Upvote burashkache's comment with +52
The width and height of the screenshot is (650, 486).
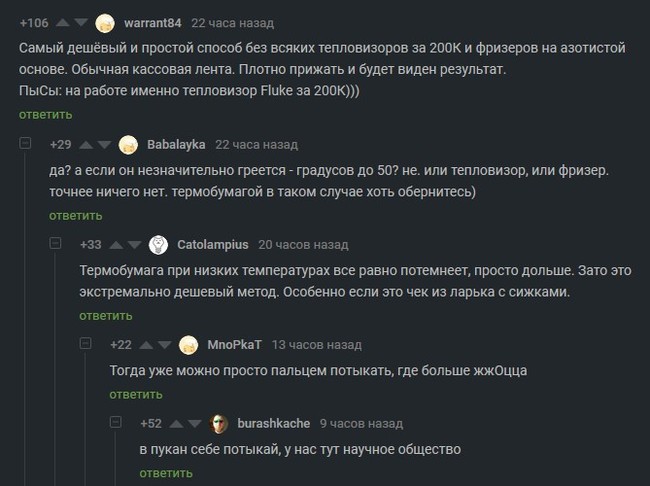point(176,423)
